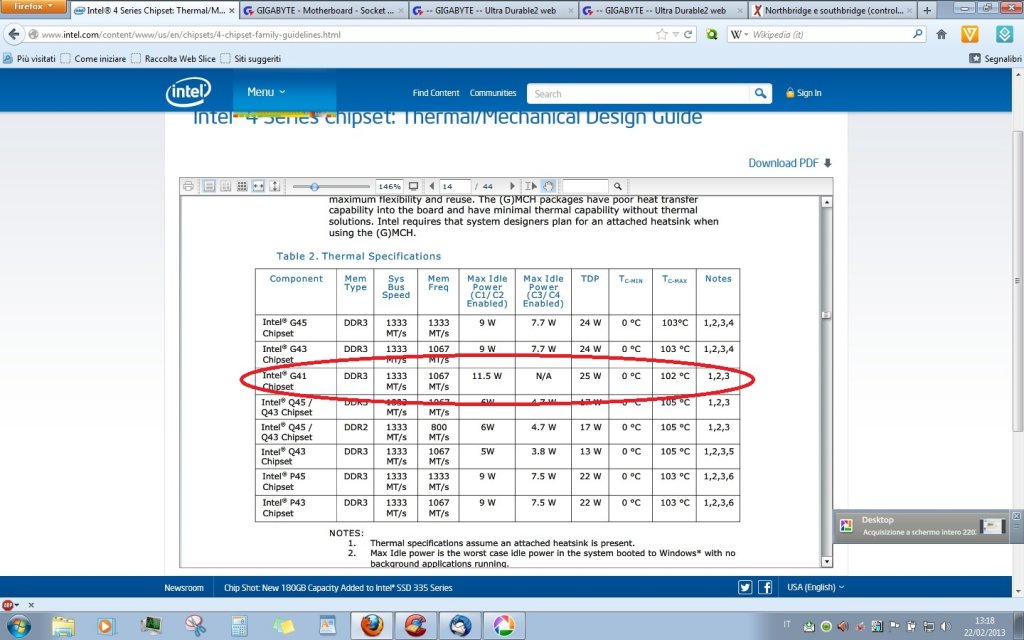Click the Intel search magnifier button

pyautogui.click(x=760, y=93)
